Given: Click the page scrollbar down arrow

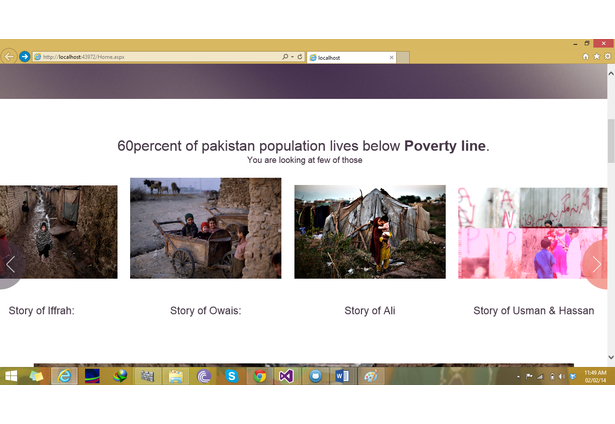Looking at the screenshot, I should pos(611,357).
